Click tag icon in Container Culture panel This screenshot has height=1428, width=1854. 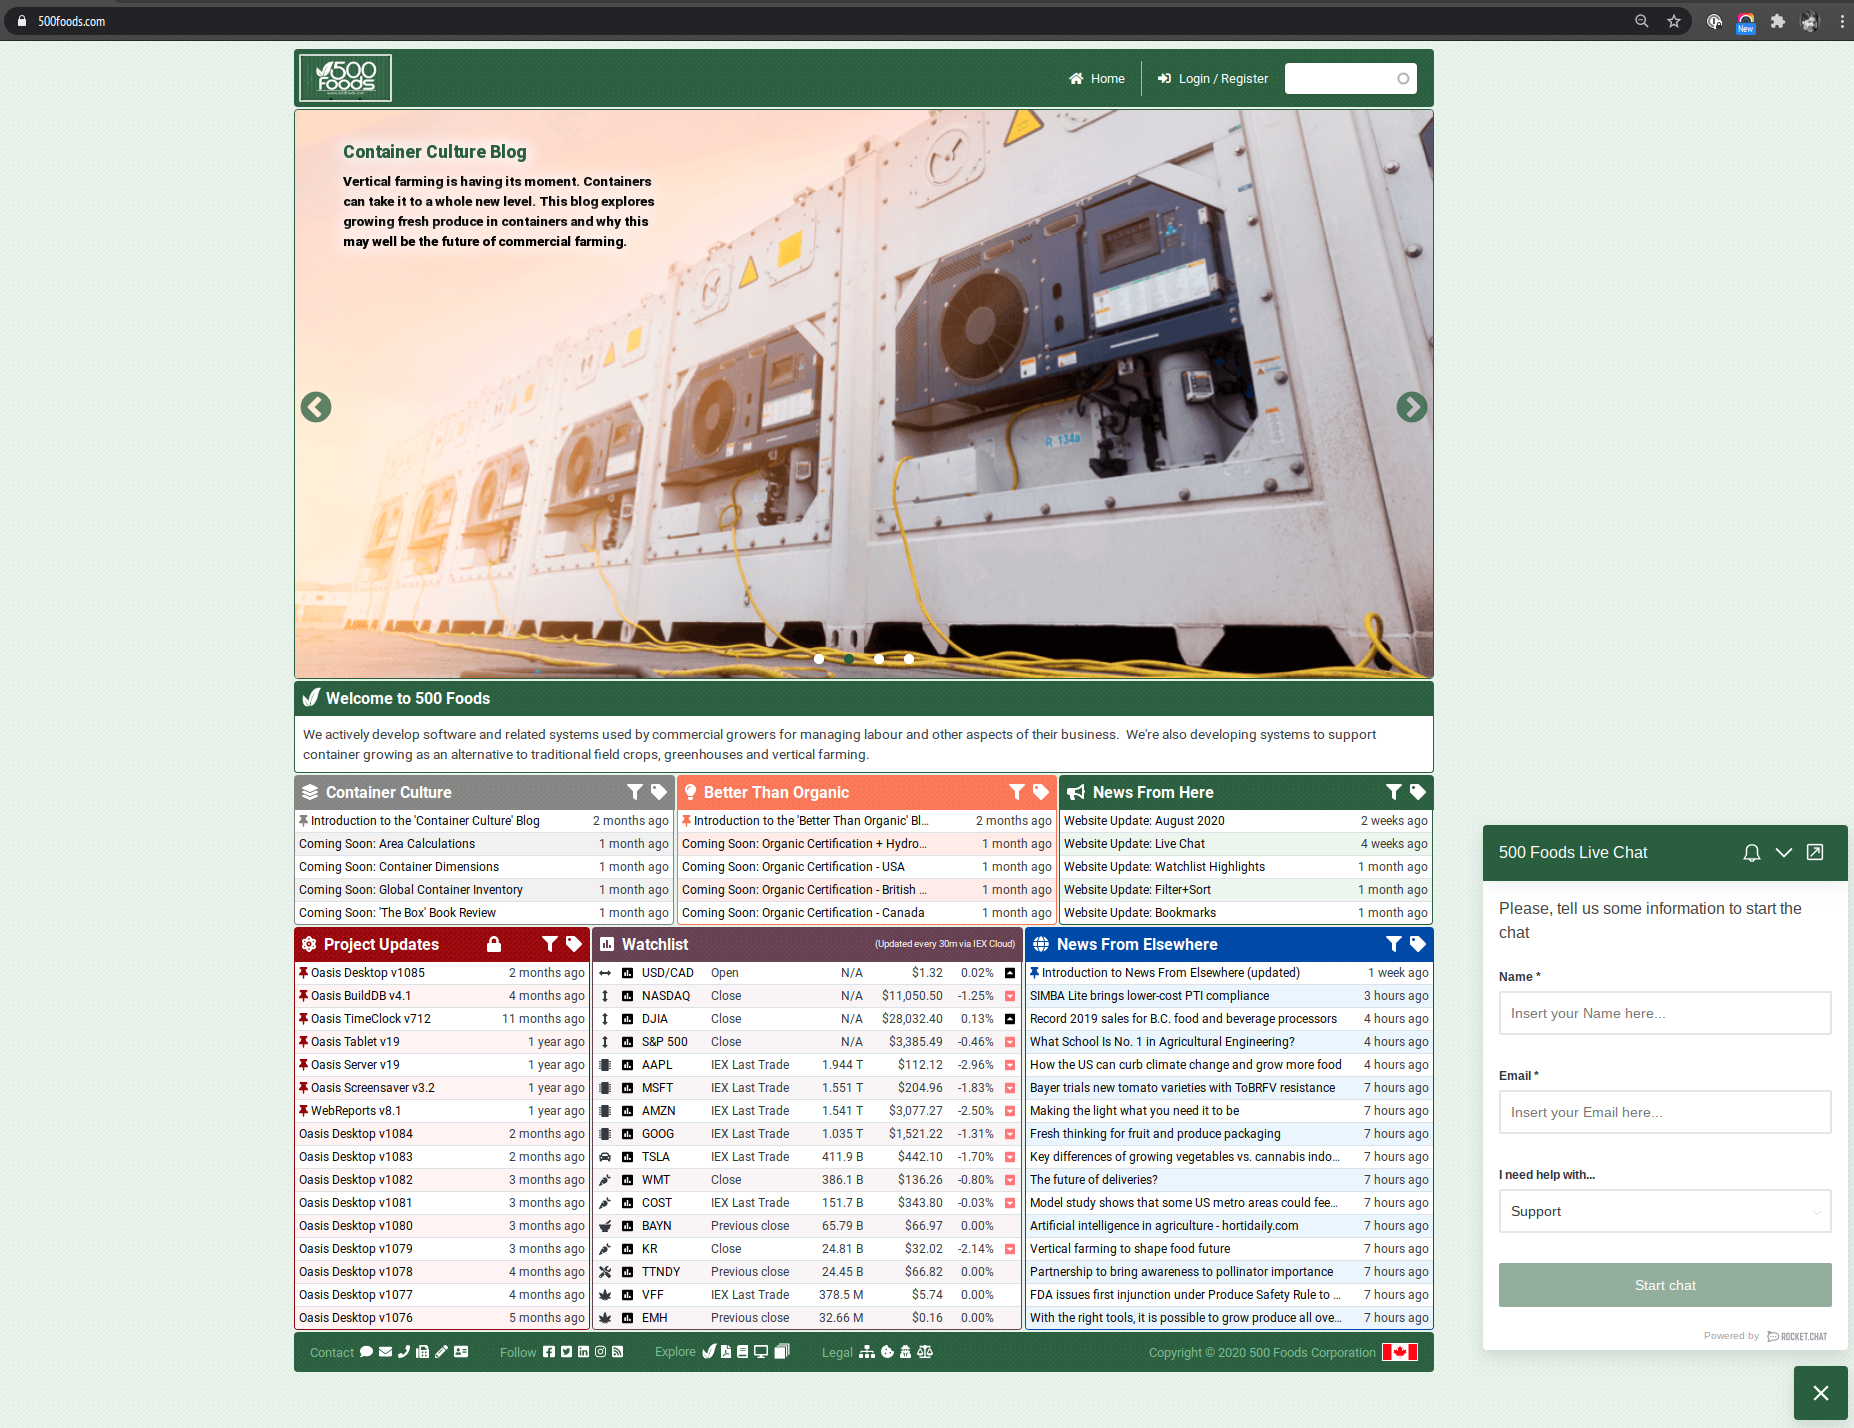point(659,792)
